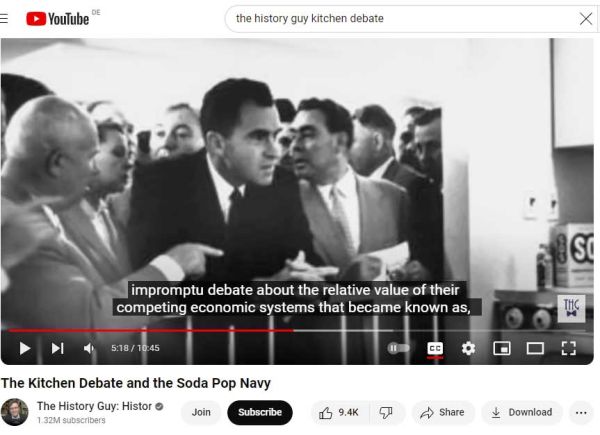Subscribe to The History Guy channel
Image resolution: width=600 pixels, height=435 pixels.
pos(260,412)
